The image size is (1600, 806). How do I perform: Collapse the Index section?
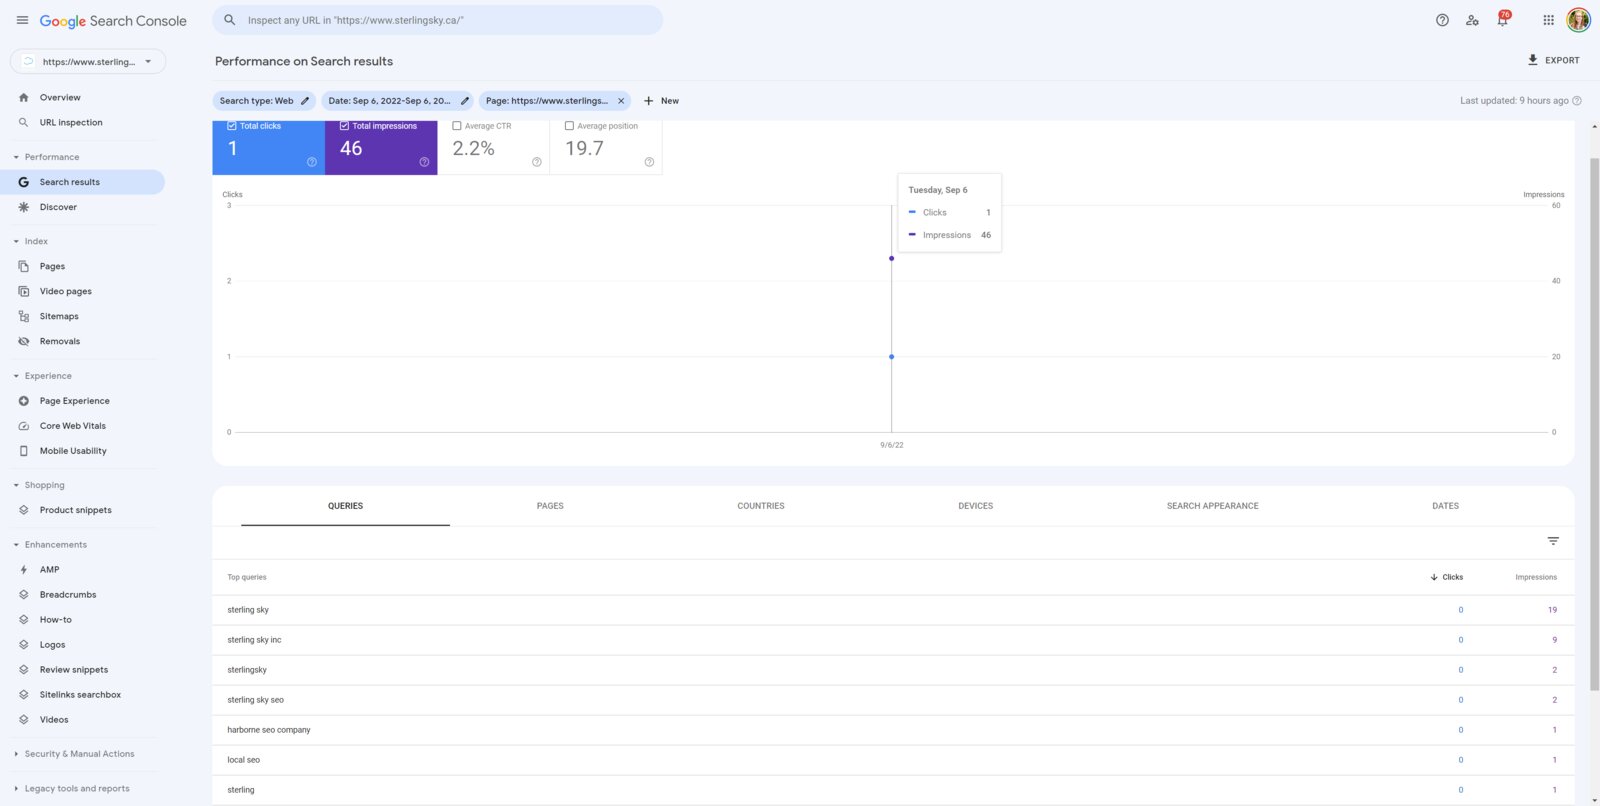point(30,241)
